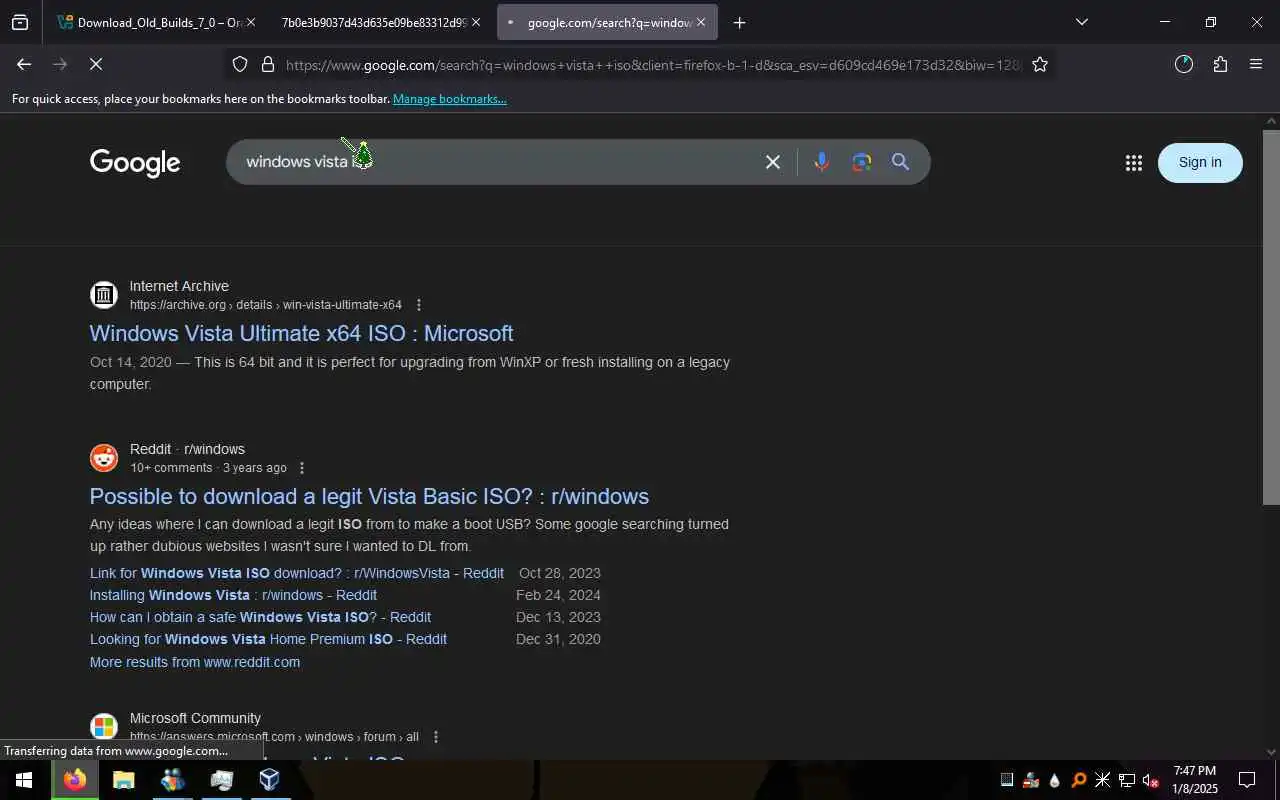Viewport: 1280px width, 800px height.
Task: Open Windows Vista Ultimate x64 ISO result
Action: click(301, 333)
